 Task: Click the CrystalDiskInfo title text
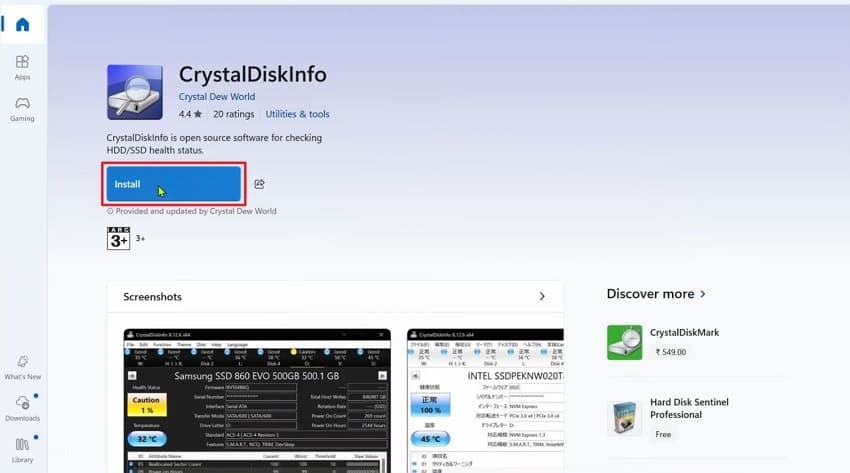click(253, 74)
